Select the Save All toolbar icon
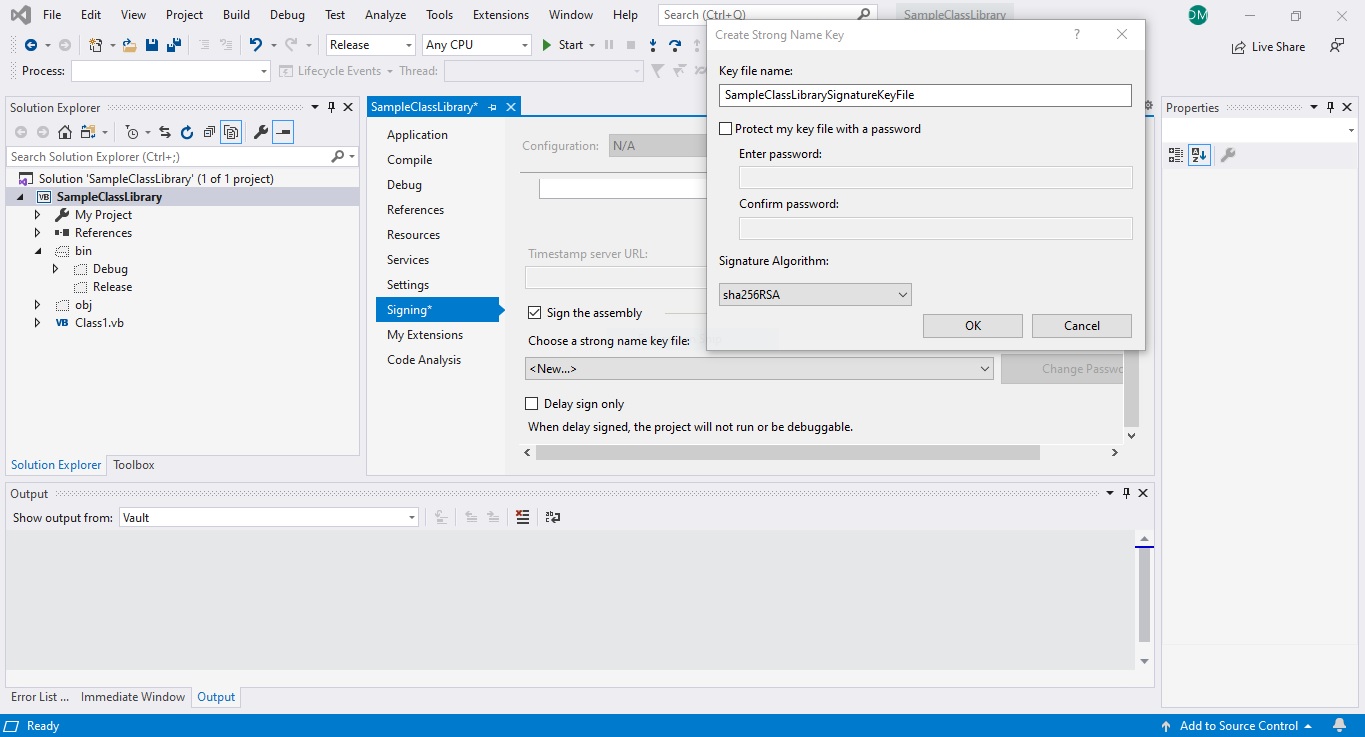This screenshot has width=1365, height=737. (x=176, y=46)
